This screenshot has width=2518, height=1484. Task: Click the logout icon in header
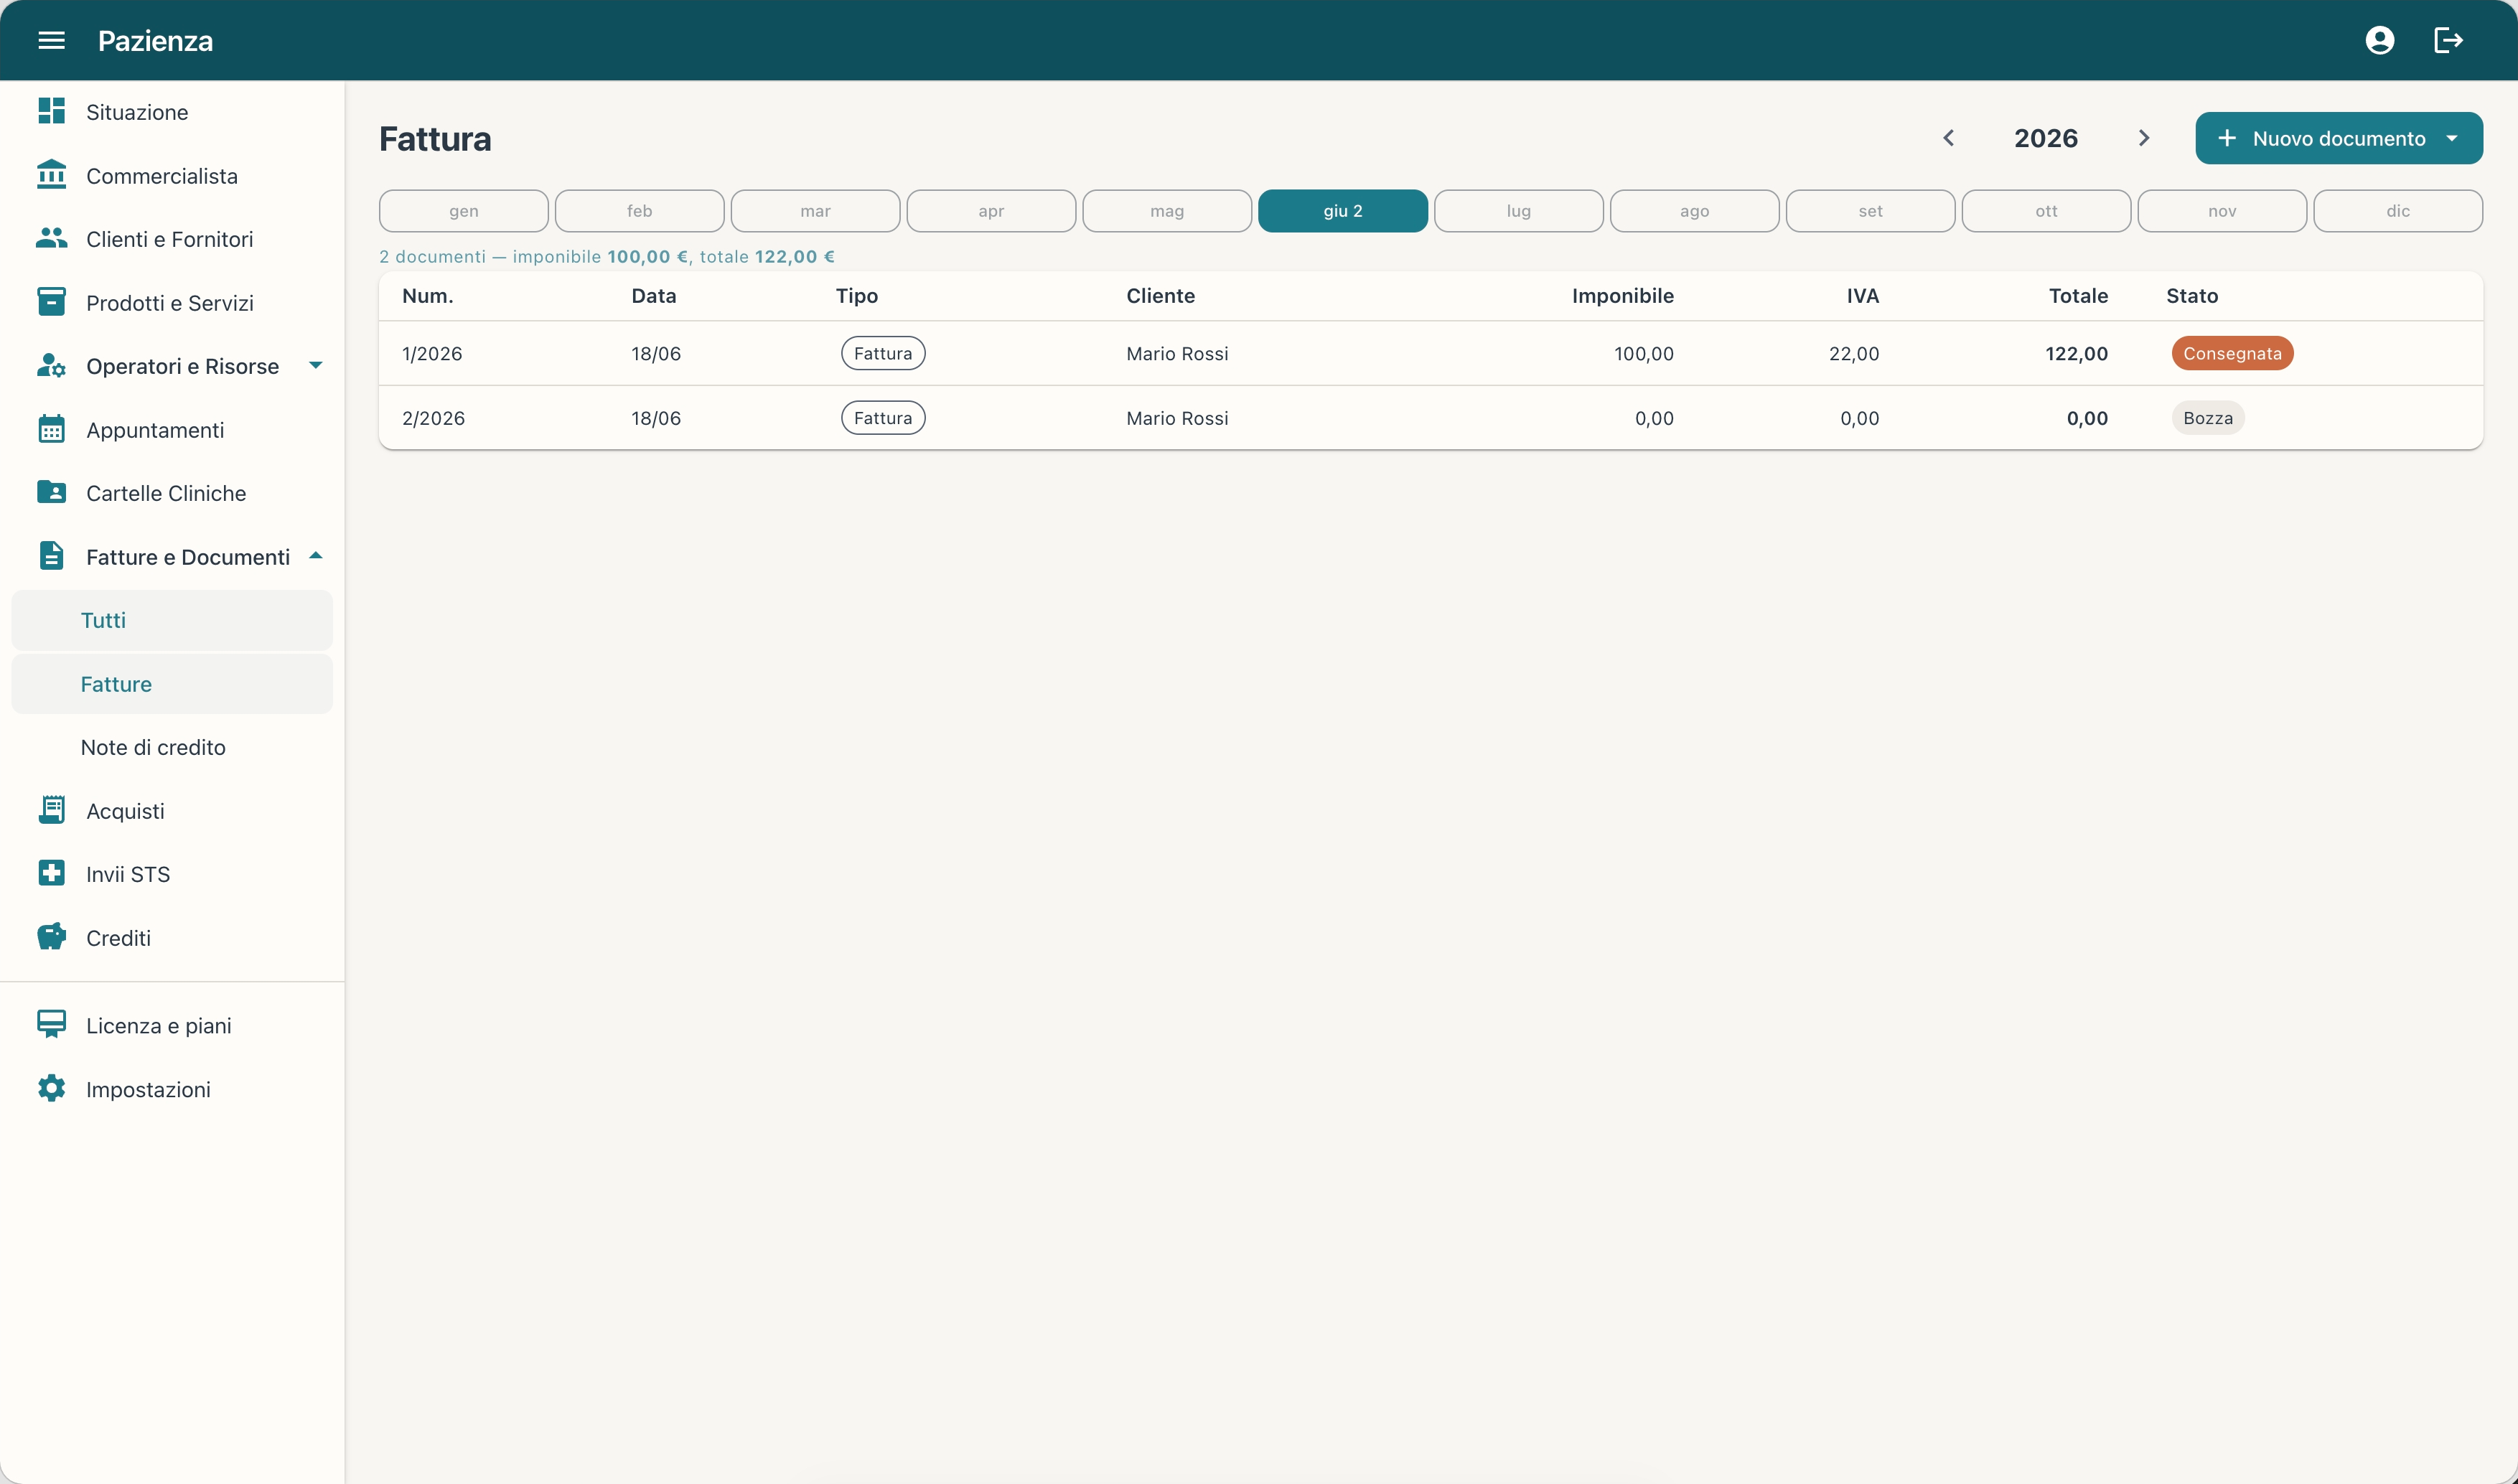click(x=2448, y=40)
